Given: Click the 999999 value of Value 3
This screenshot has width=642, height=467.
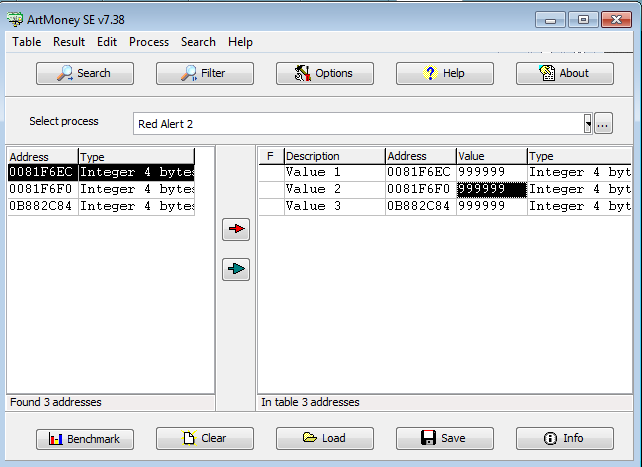Looking at the screenshot, I should click(x=491, y=206).
